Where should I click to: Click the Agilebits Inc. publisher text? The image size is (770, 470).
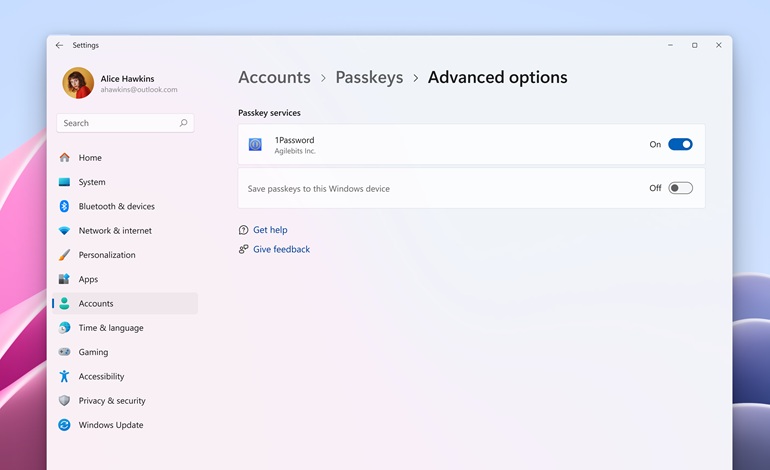click(x=295, y=151)
